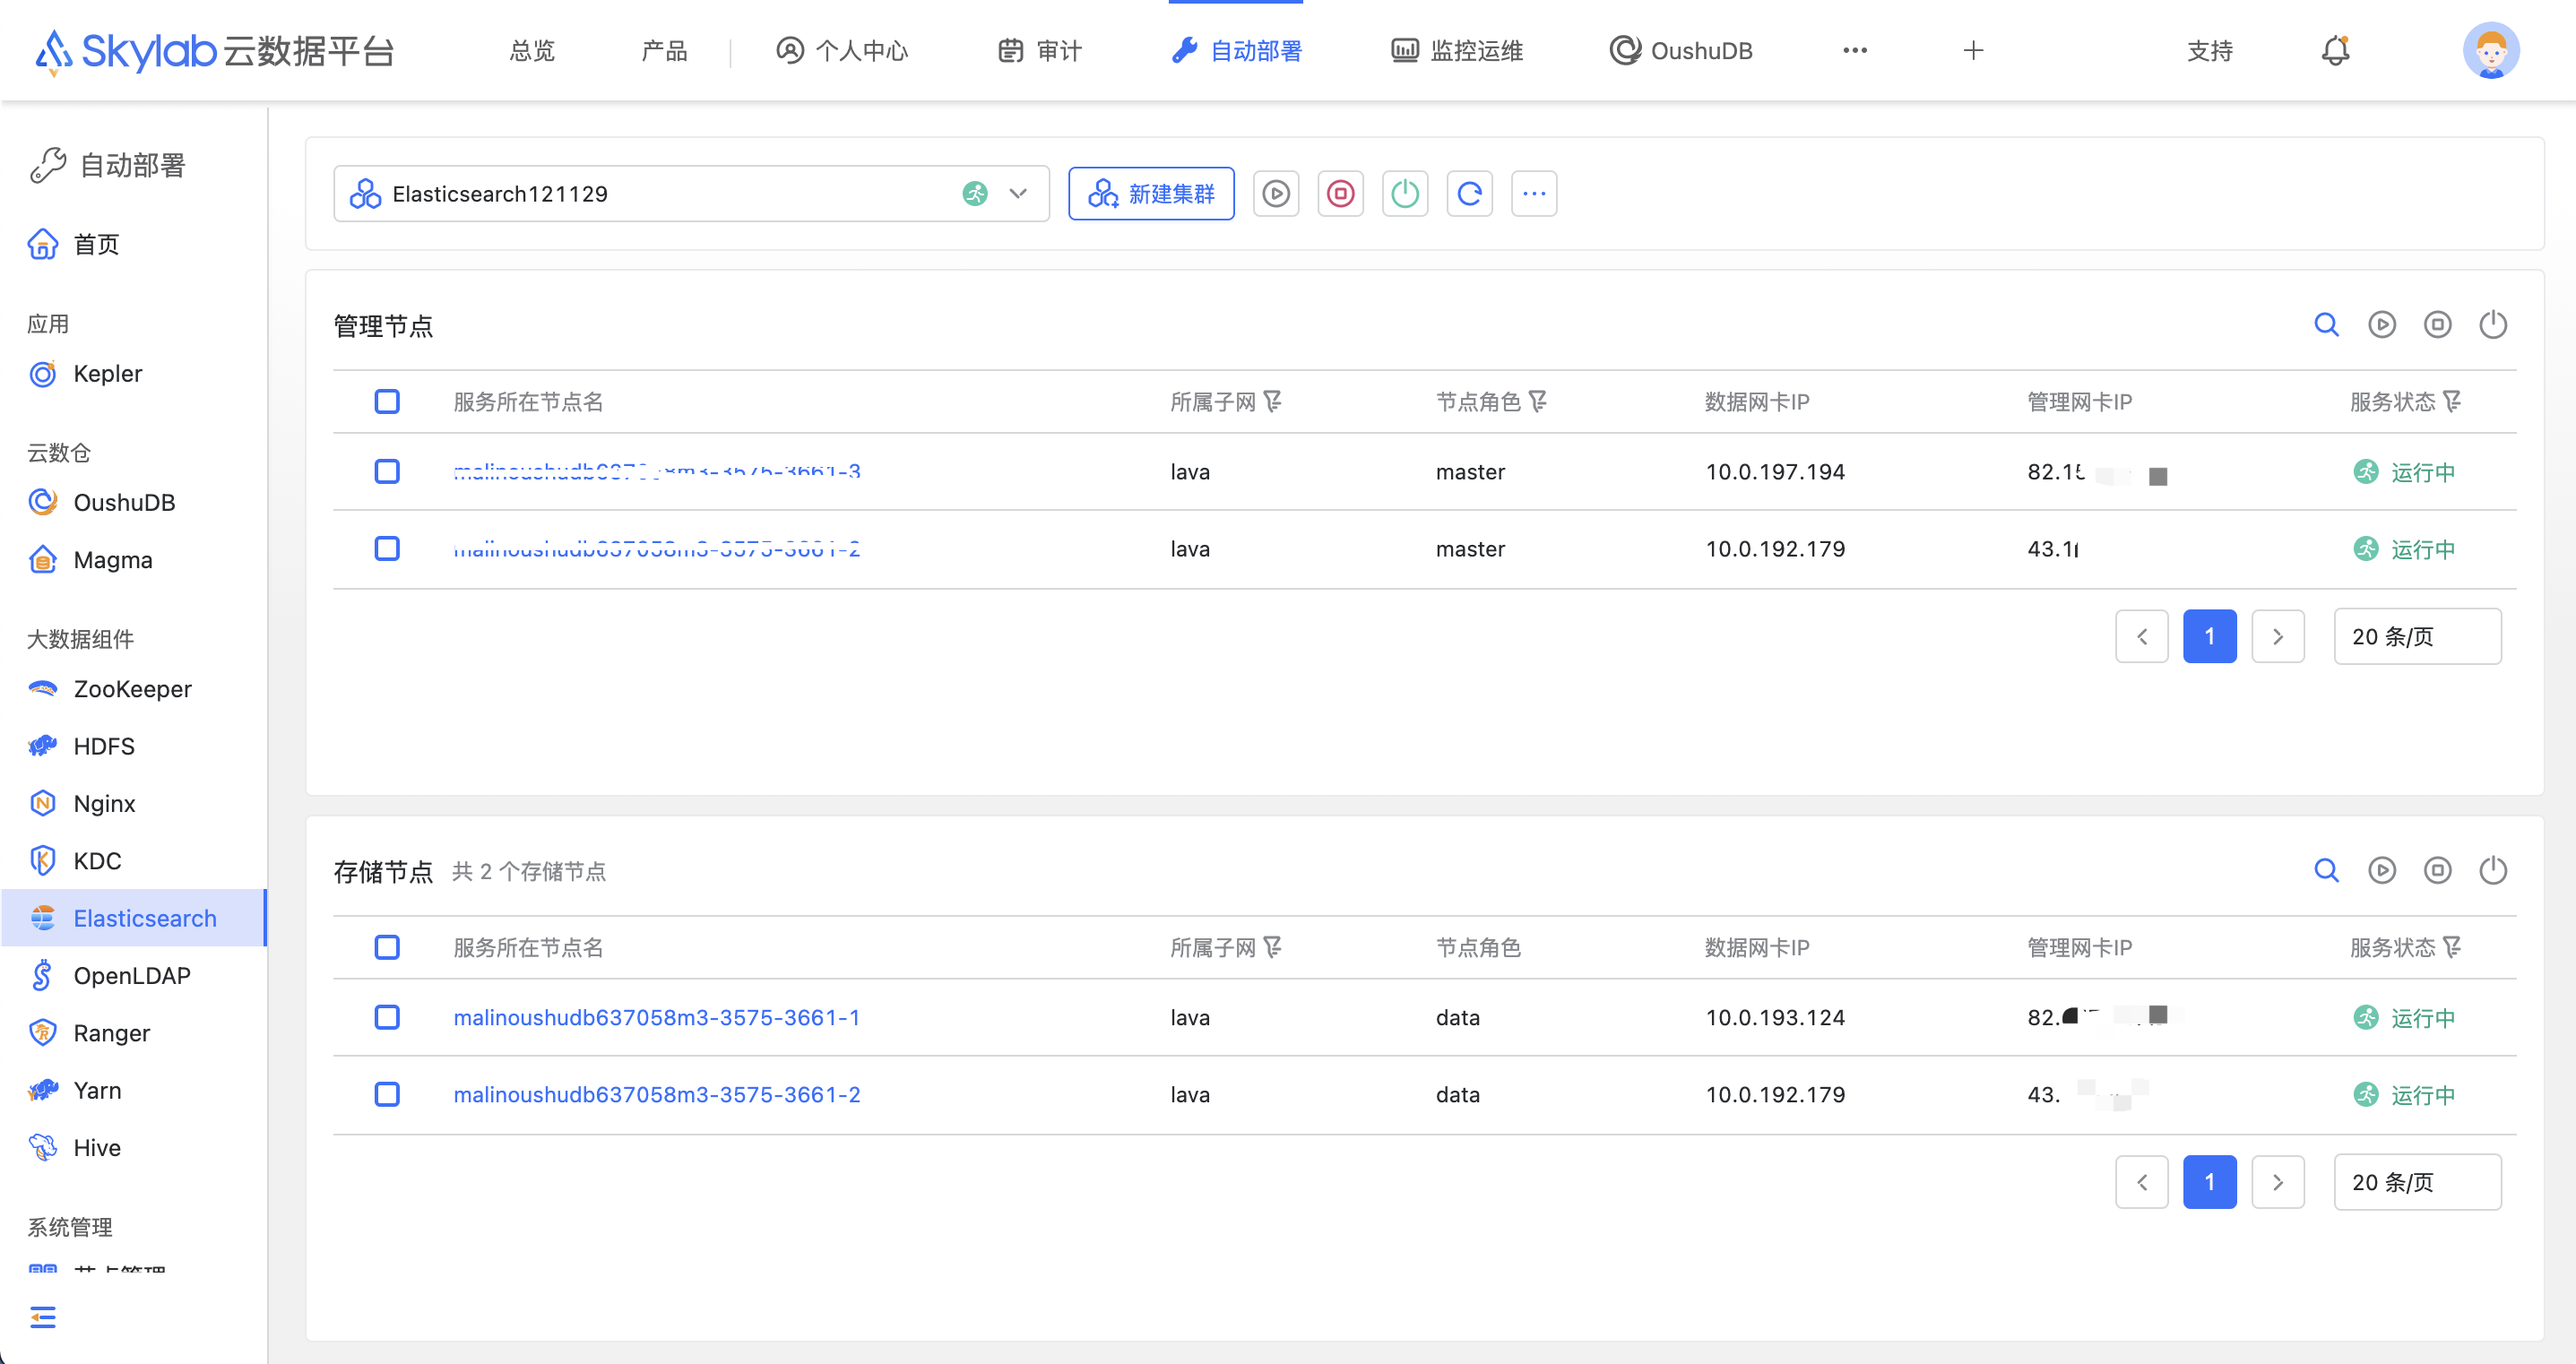Open search in 管理节点 section

(2326, 324)
